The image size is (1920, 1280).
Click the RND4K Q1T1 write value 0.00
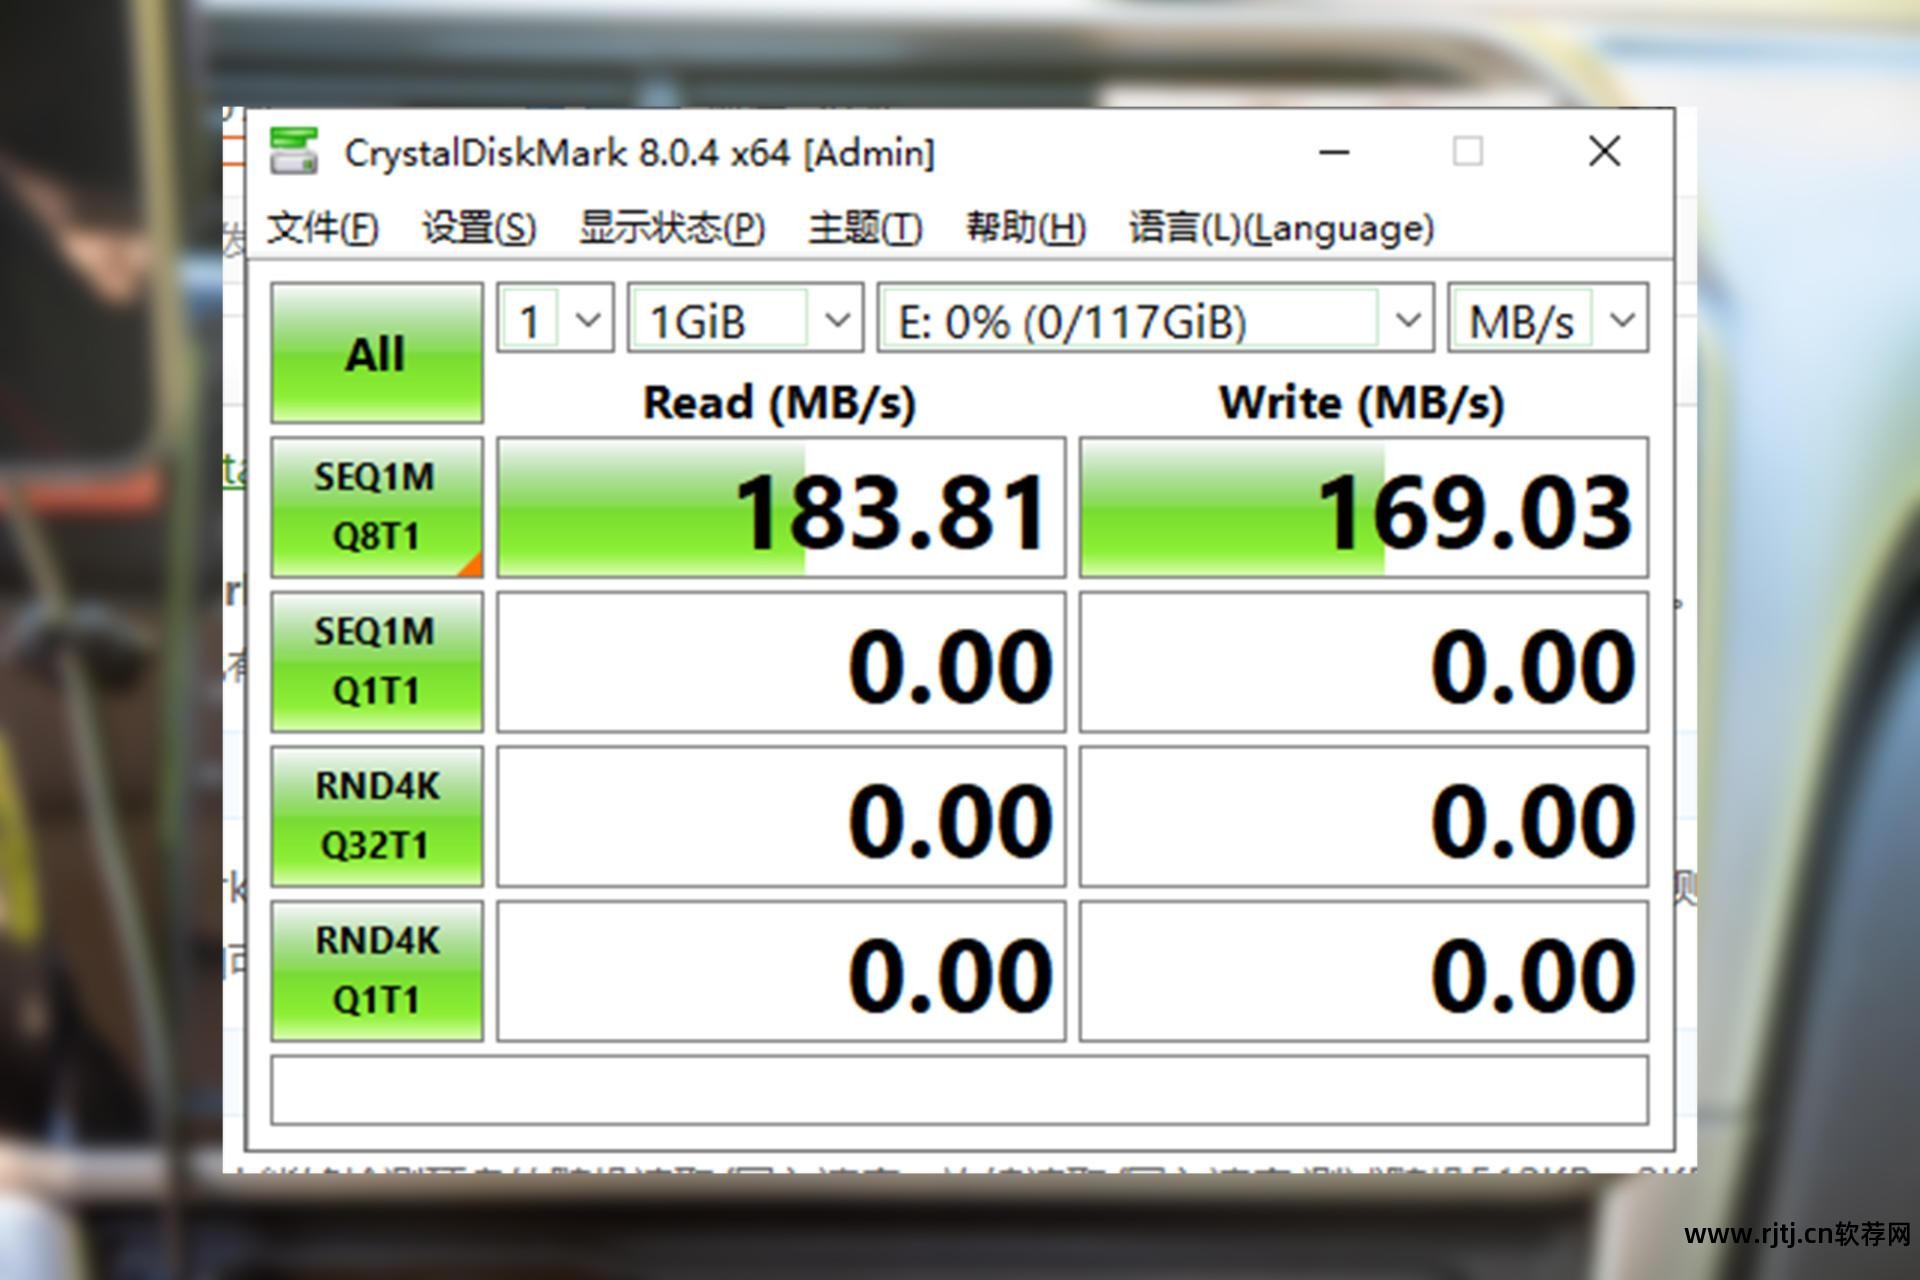[1364, 971]
